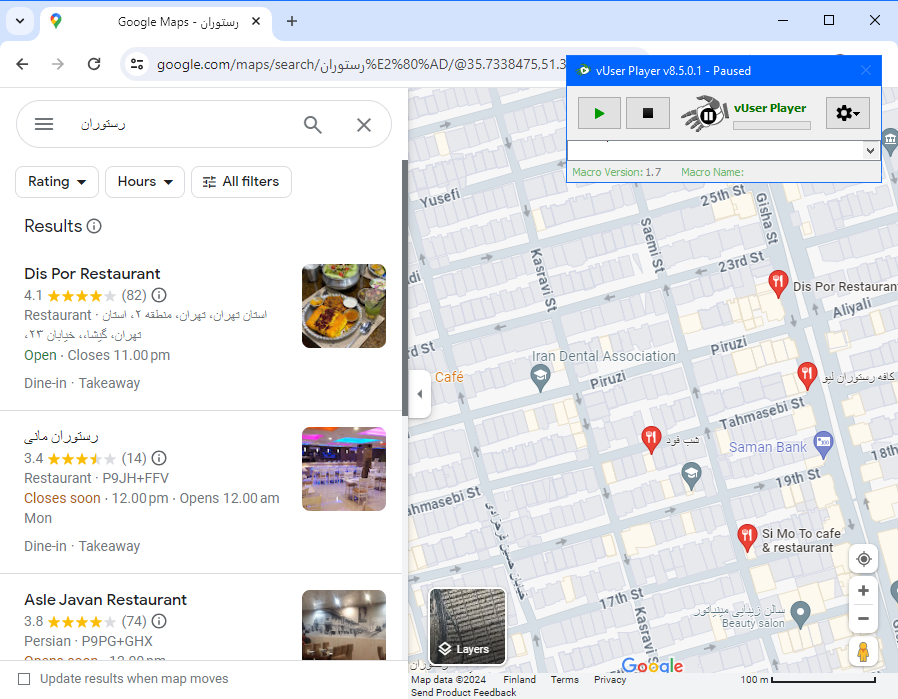This screenshot has width=898, height=699.
Task: Click the vUser Player green play button
Action: (599, 113)
